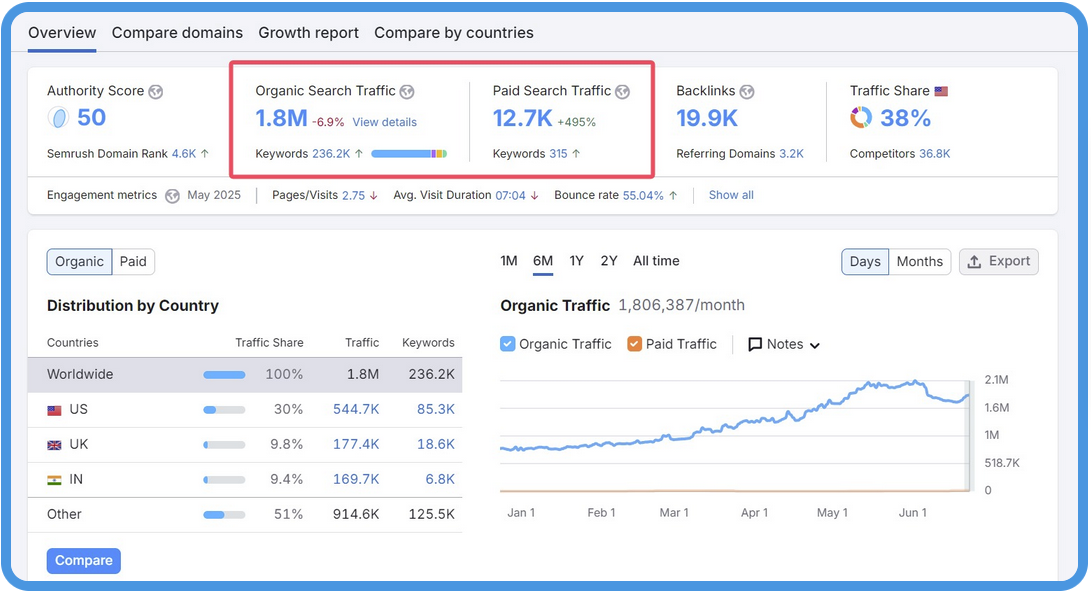Uncheck the Organic Traffic checkbox
Image resolution: width=1091 pixels, height=593 pixels.
pyautogui.click(x=508, y=344)
